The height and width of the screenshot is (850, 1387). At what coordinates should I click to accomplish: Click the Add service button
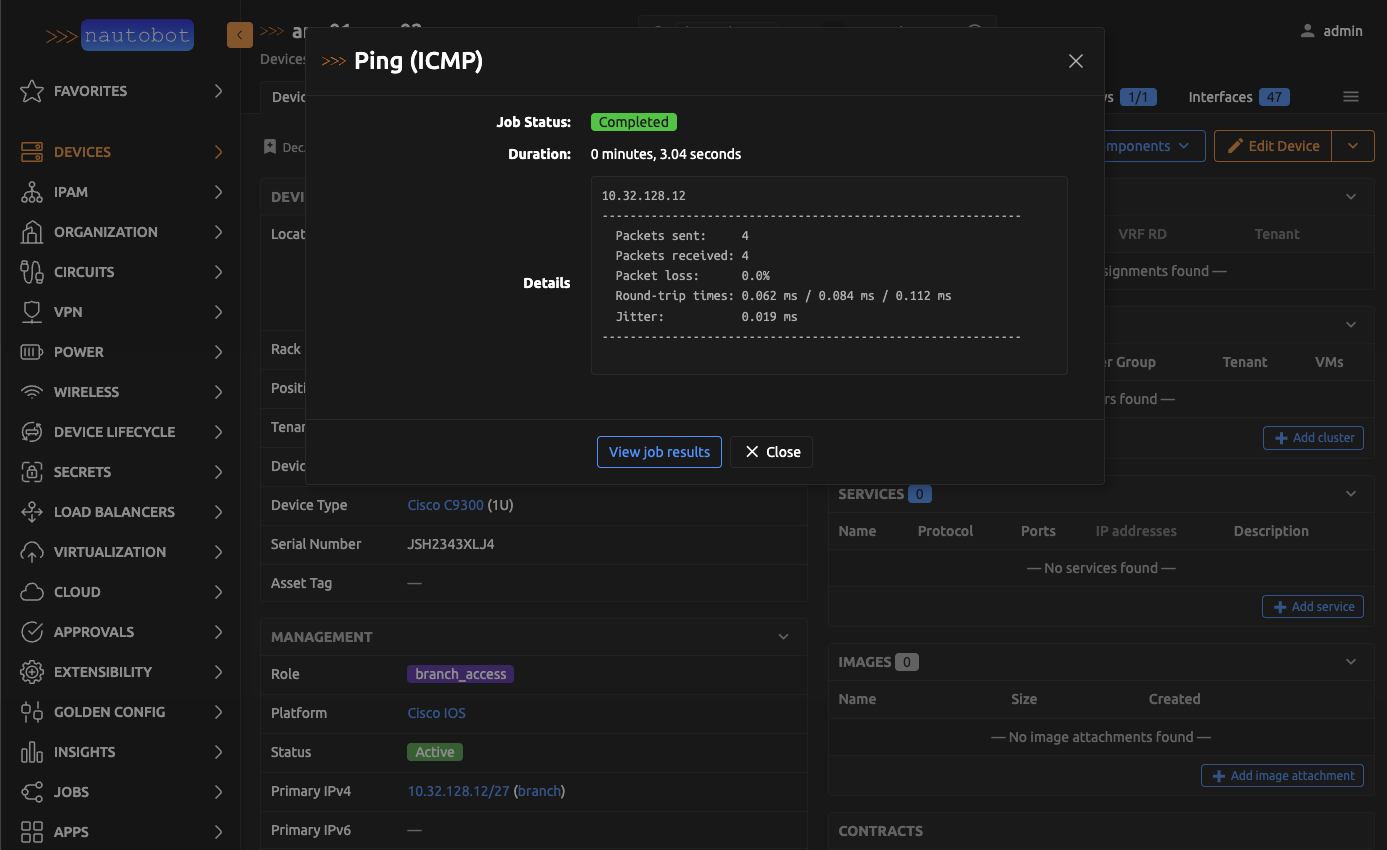click(1312, 607)
